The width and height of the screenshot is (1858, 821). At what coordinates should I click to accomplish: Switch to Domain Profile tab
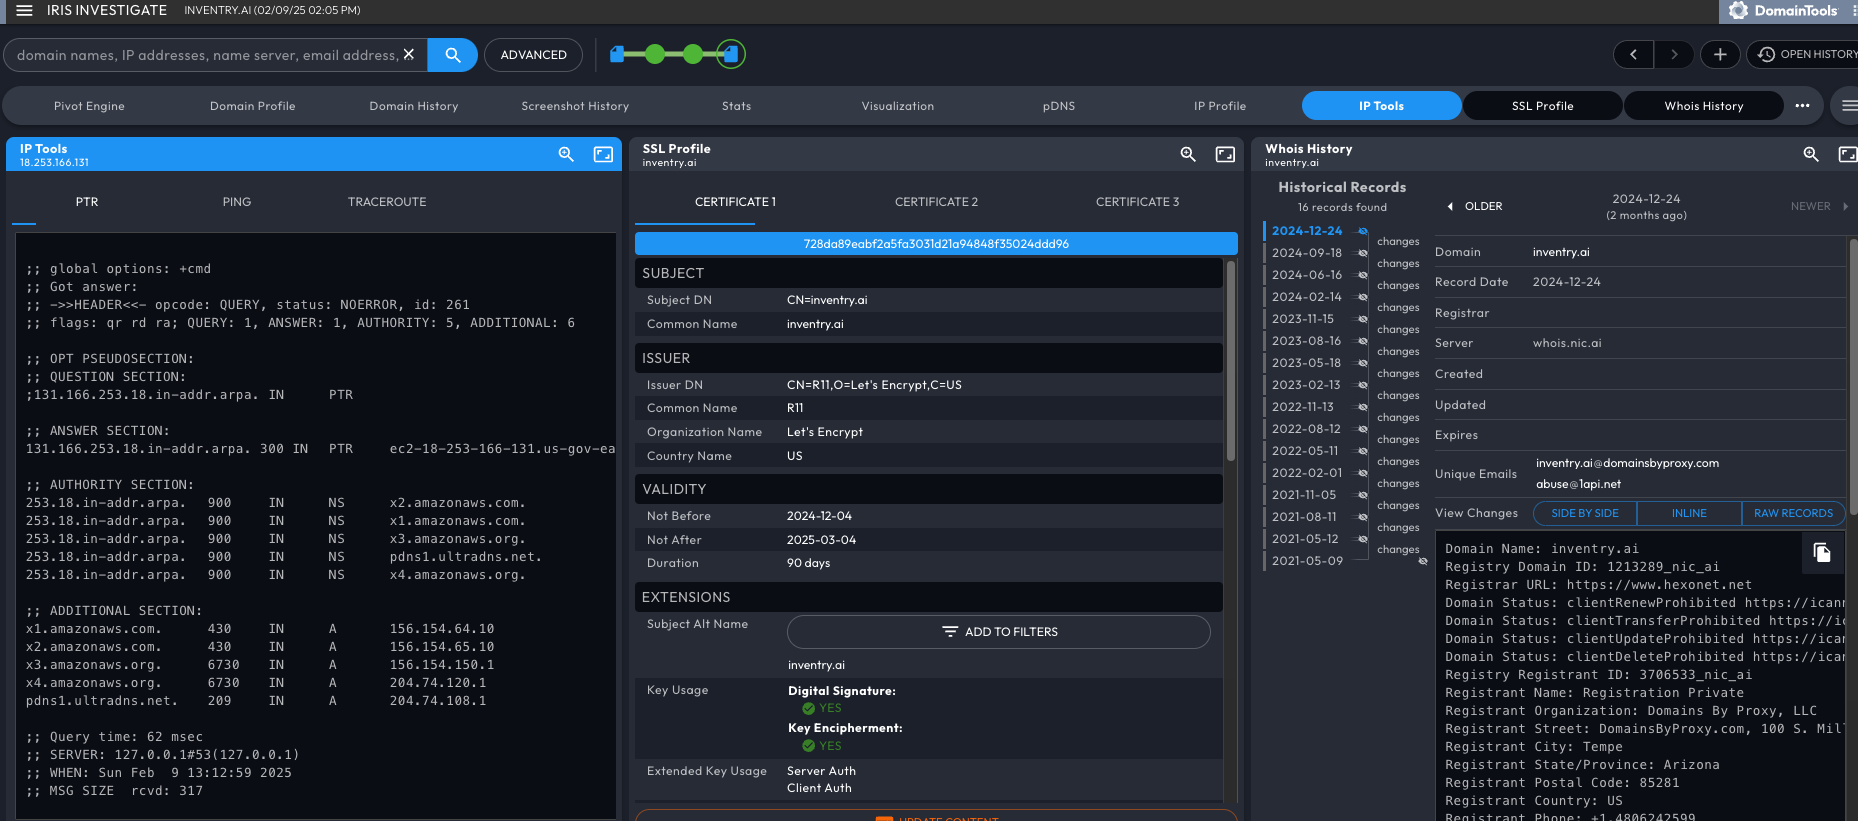pos(252,106)
